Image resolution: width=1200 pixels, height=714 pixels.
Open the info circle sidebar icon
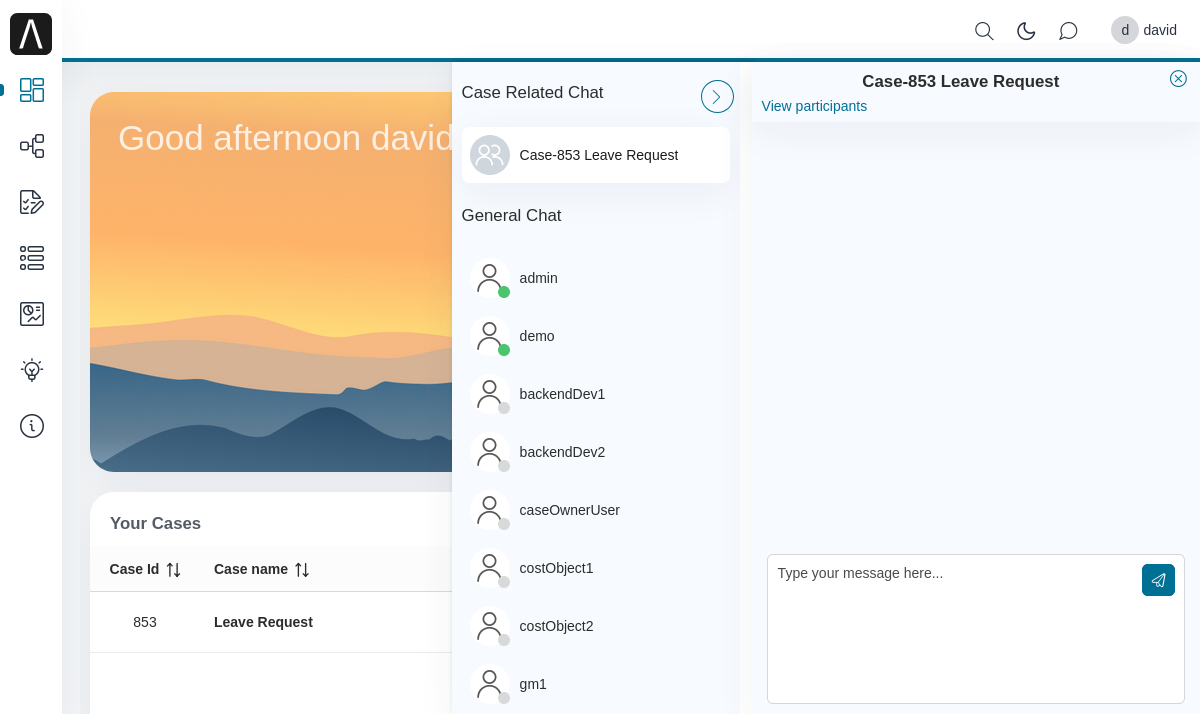32,426
